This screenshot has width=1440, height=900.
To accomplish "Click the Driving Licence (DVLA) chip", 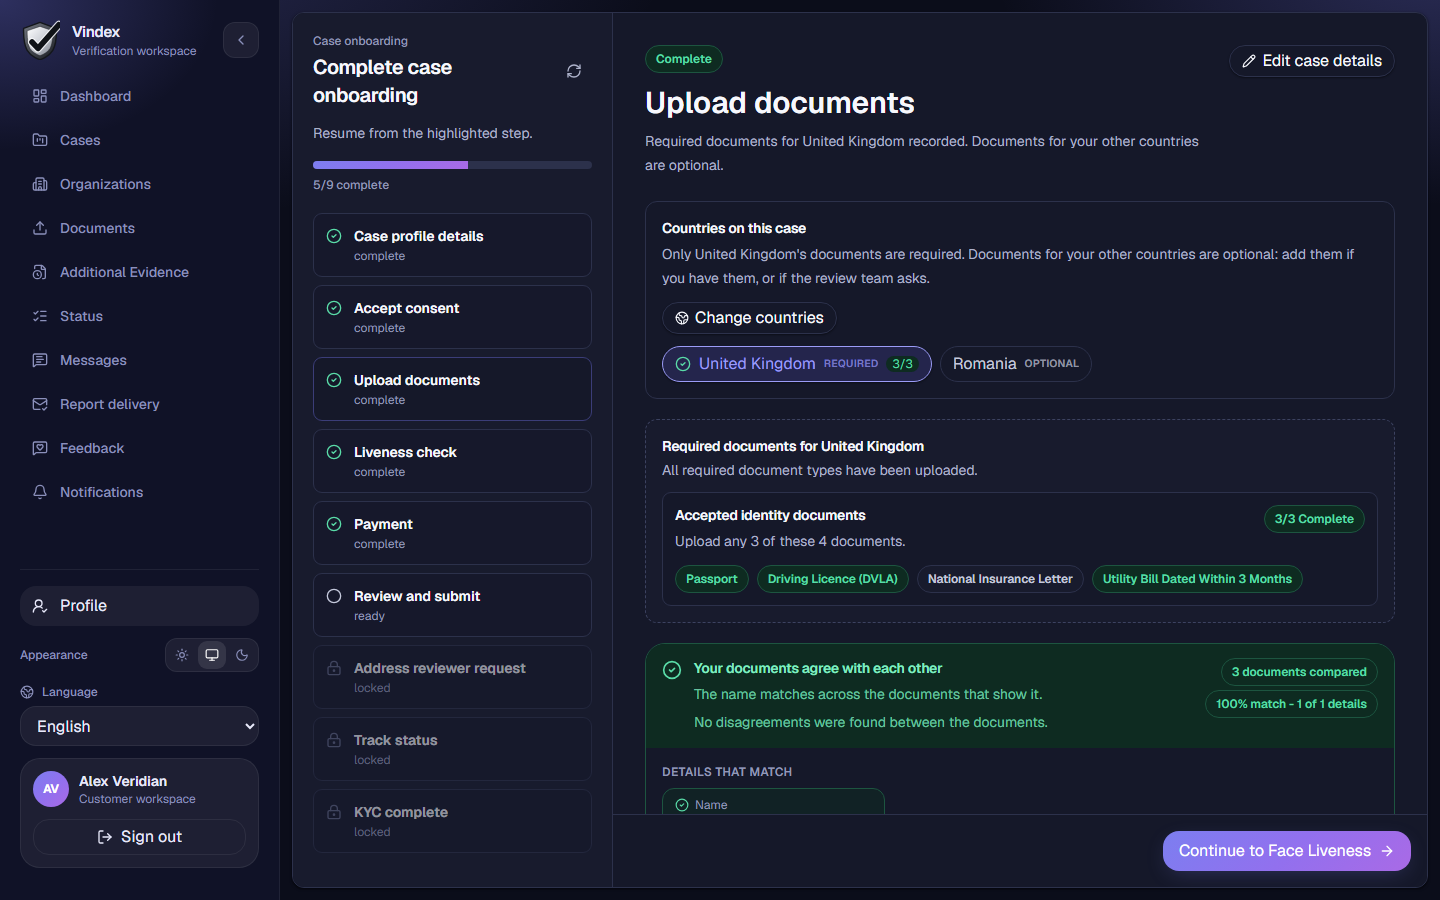I will point(833,579).
